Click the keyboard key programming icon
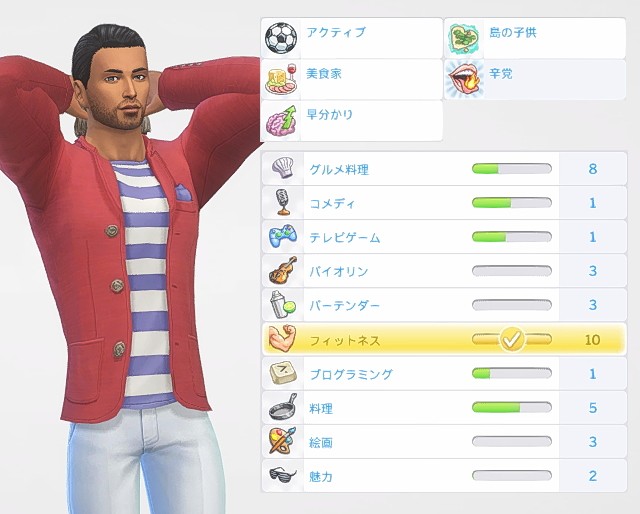 282,373
